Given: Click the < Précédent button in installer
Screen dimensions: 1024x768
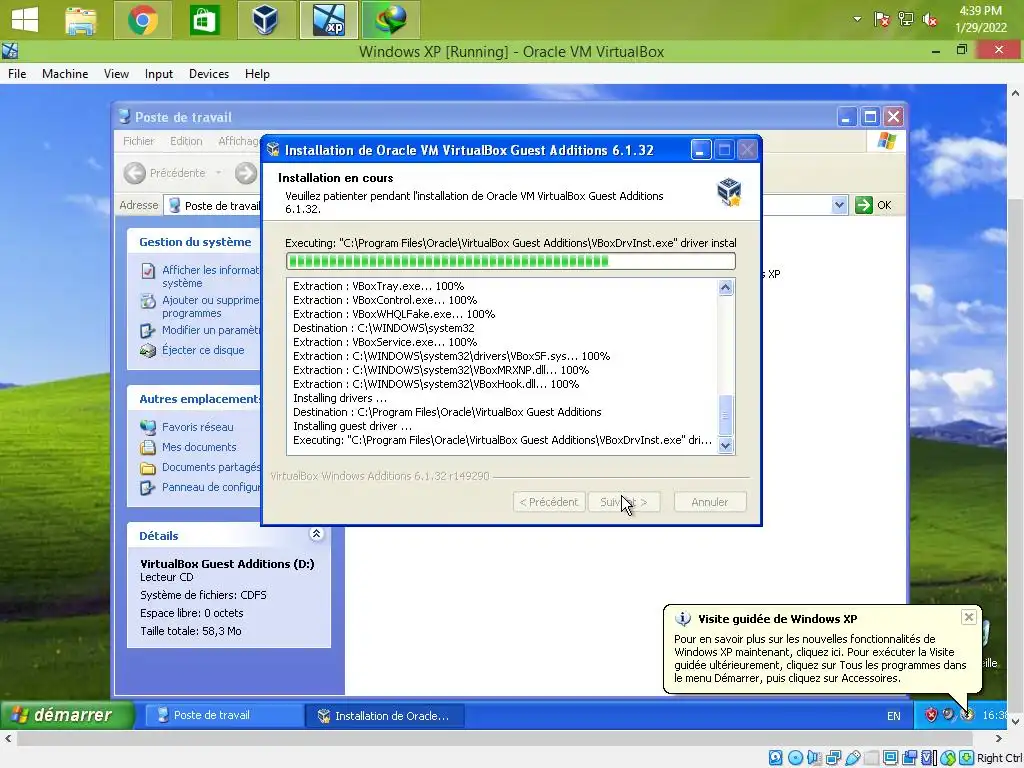Looking at the screenshot, I should point(549,502).
